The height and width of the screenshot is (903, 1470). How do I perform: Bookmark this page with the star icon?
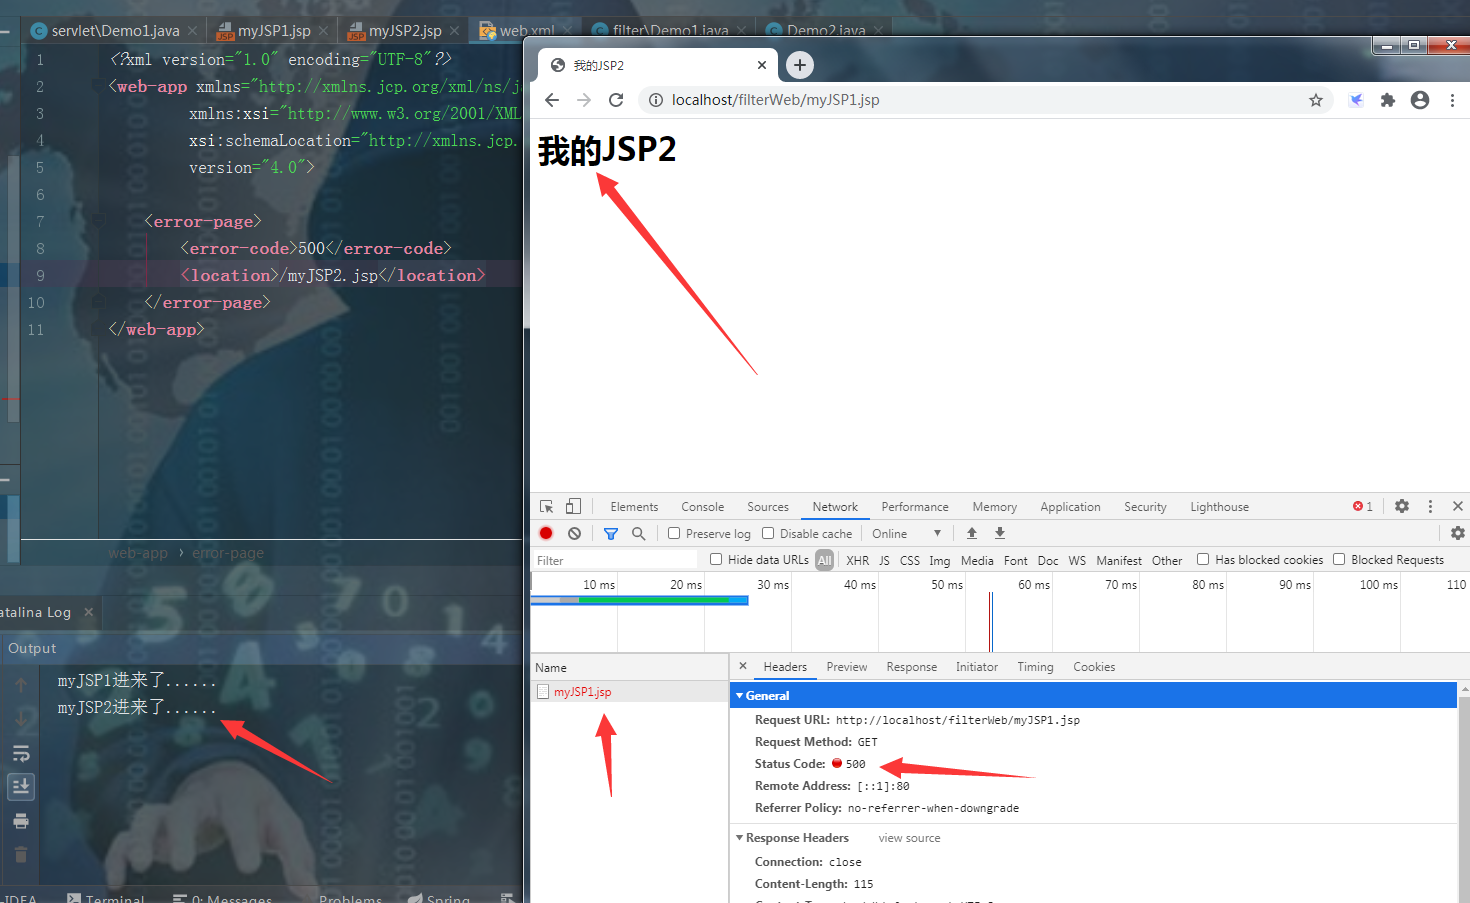click(x=1316, y=100)
